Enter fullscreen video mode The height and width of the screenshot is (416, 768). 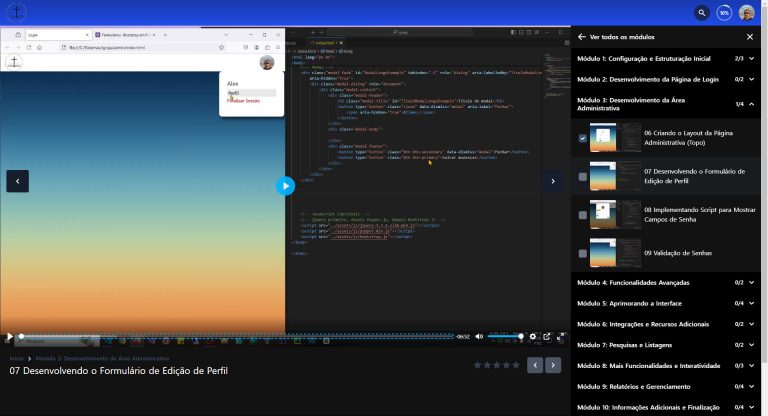point(560,337)
